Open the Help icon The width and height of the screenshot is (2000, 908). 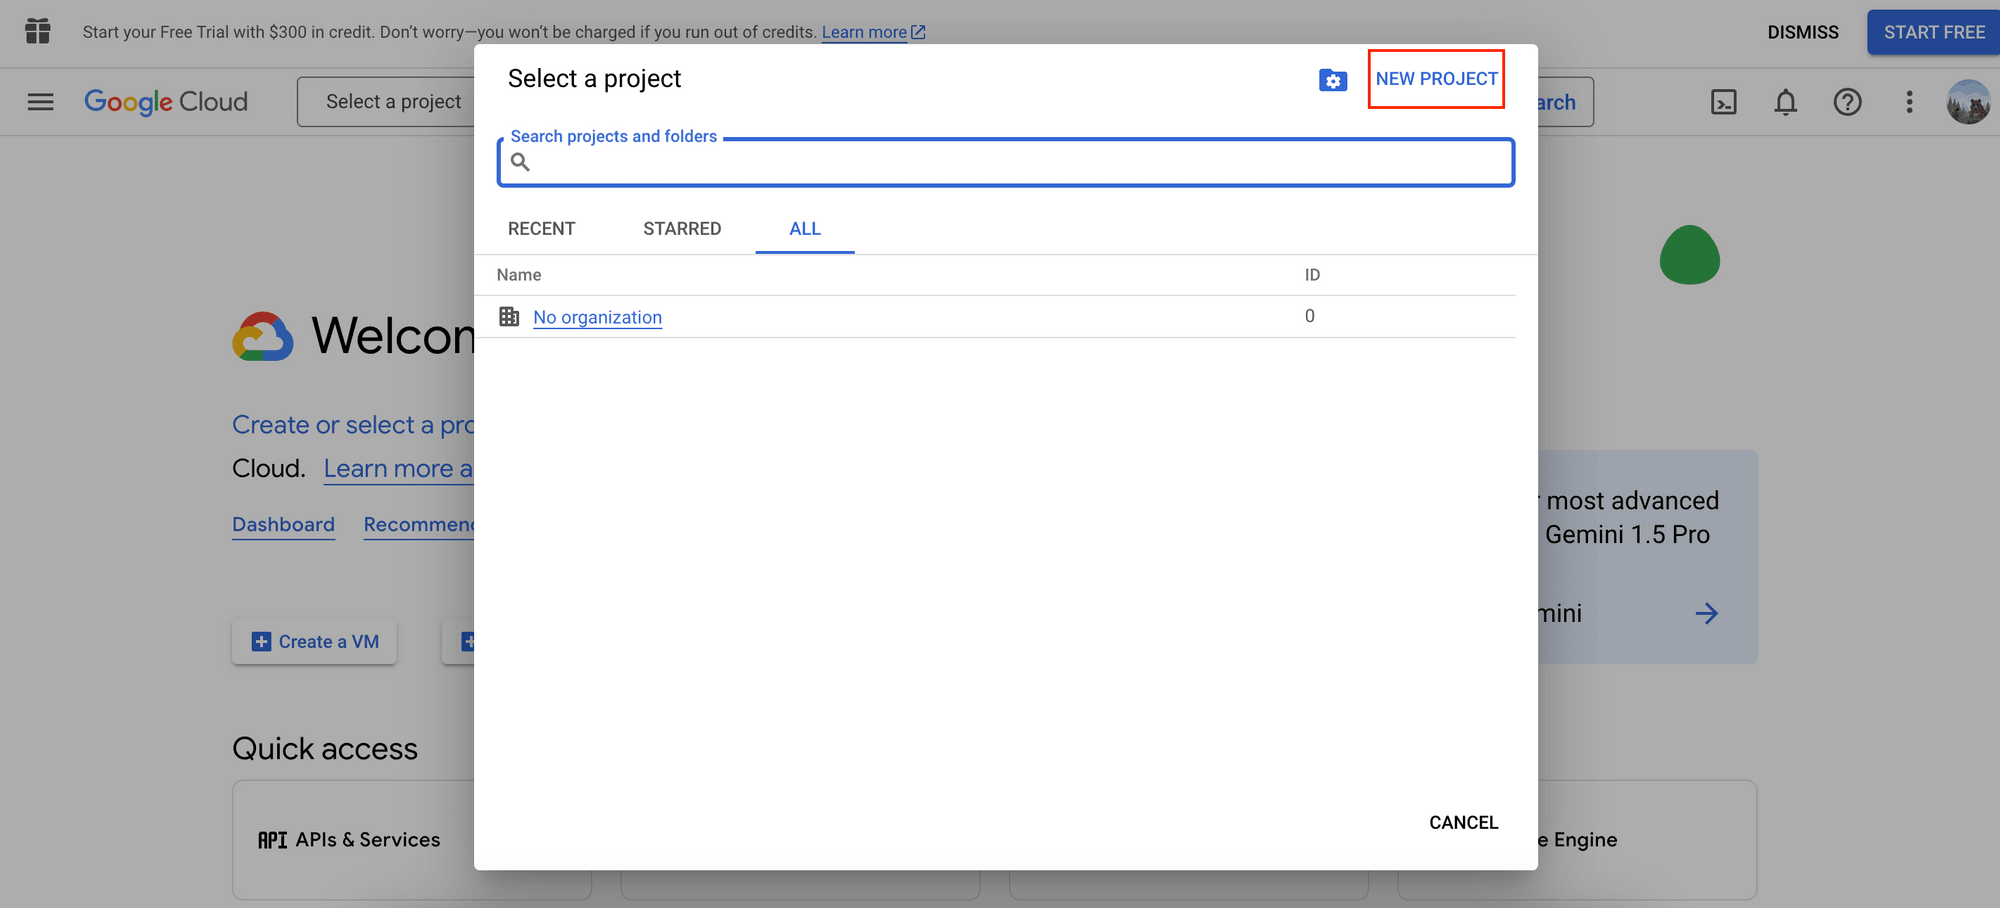[1847, 101]
